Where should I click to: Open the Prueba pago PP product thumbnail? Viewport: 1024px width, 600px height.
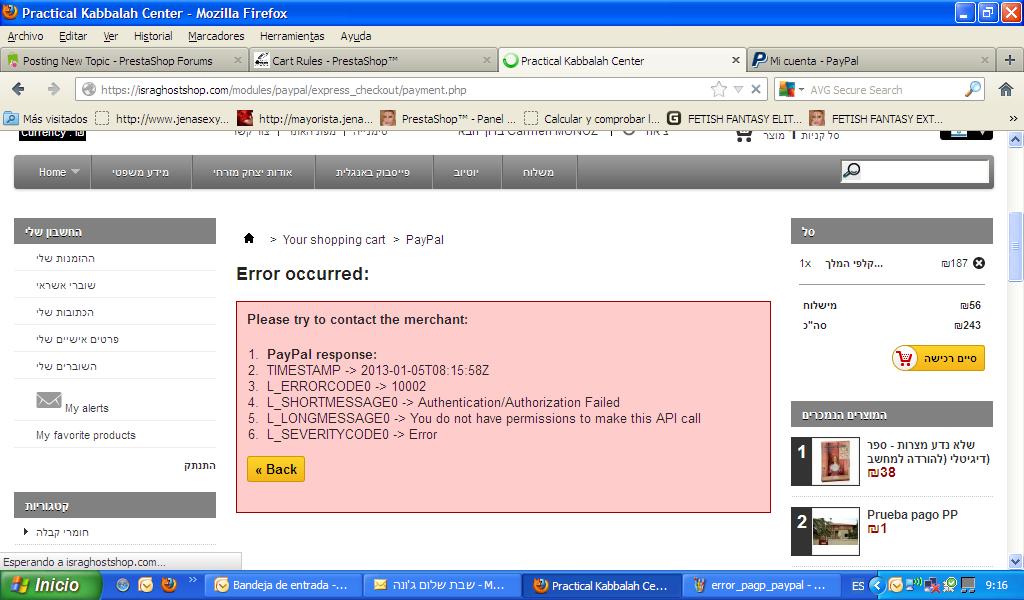tap(835, 531)
